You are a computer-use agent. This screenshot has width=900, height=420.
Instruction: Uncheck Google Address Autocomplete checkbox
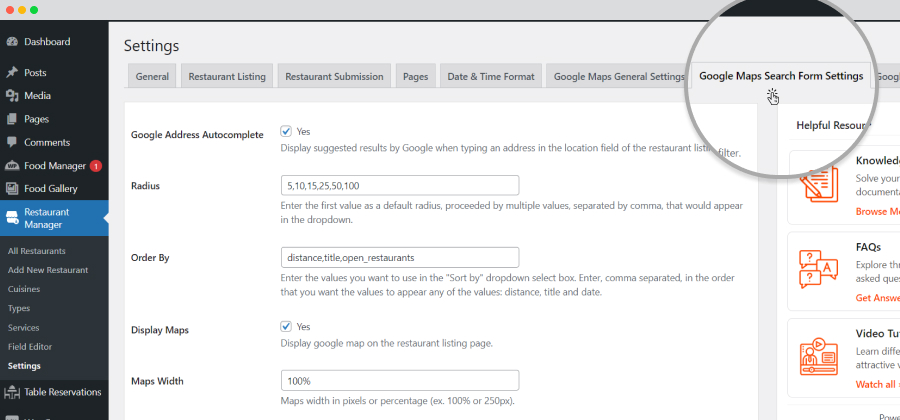[286, 131]
